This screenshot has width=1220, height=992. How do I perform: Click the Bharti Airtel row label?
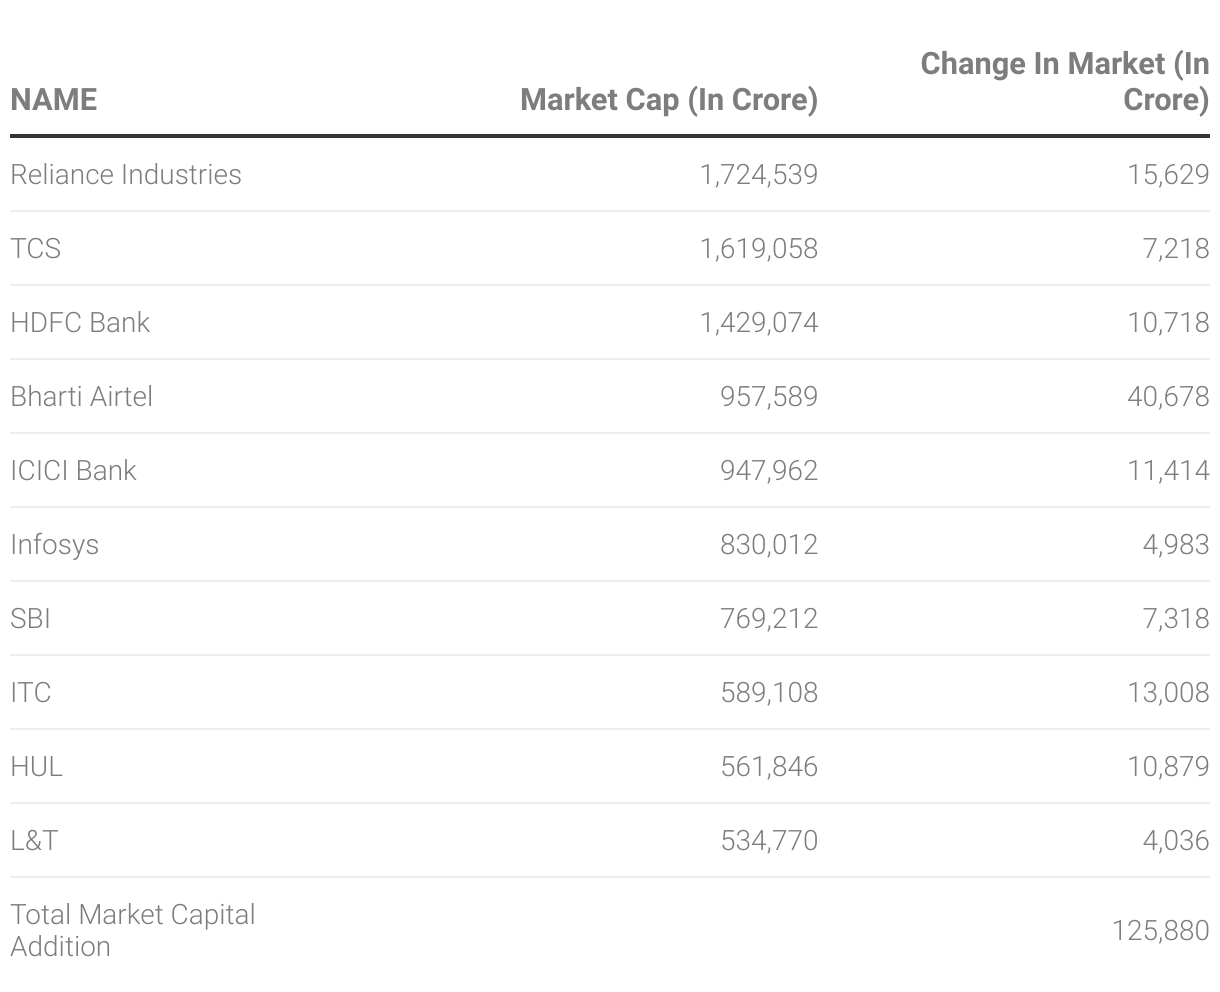pos(82,397)
